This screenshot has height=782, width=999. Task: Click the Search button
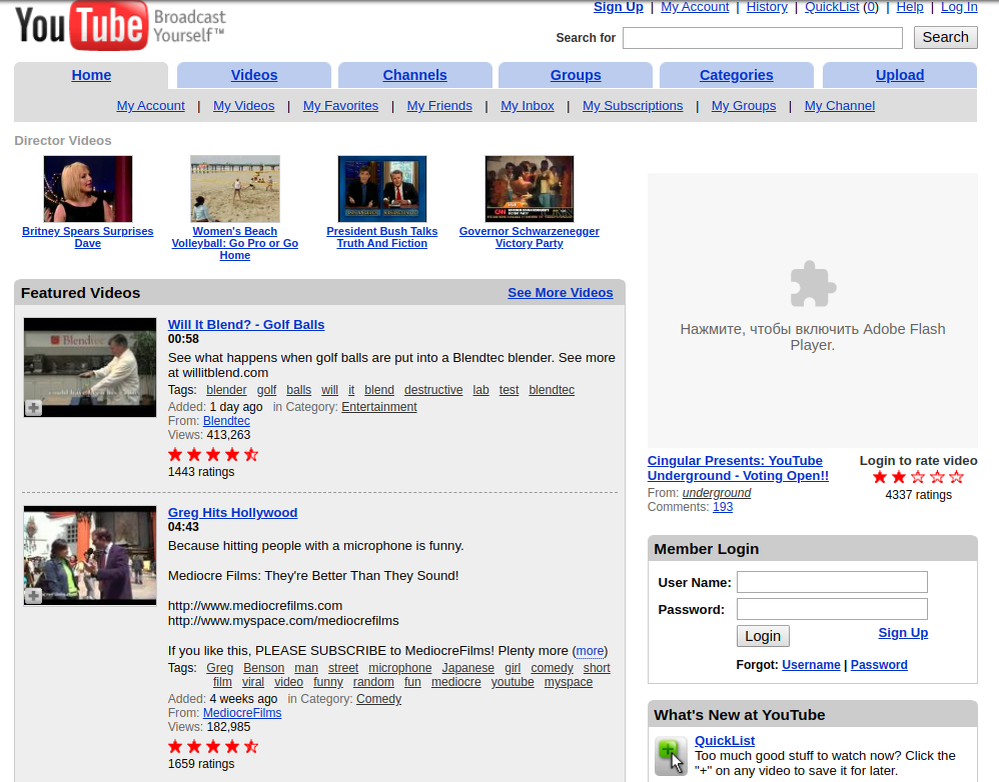[945, 38]
